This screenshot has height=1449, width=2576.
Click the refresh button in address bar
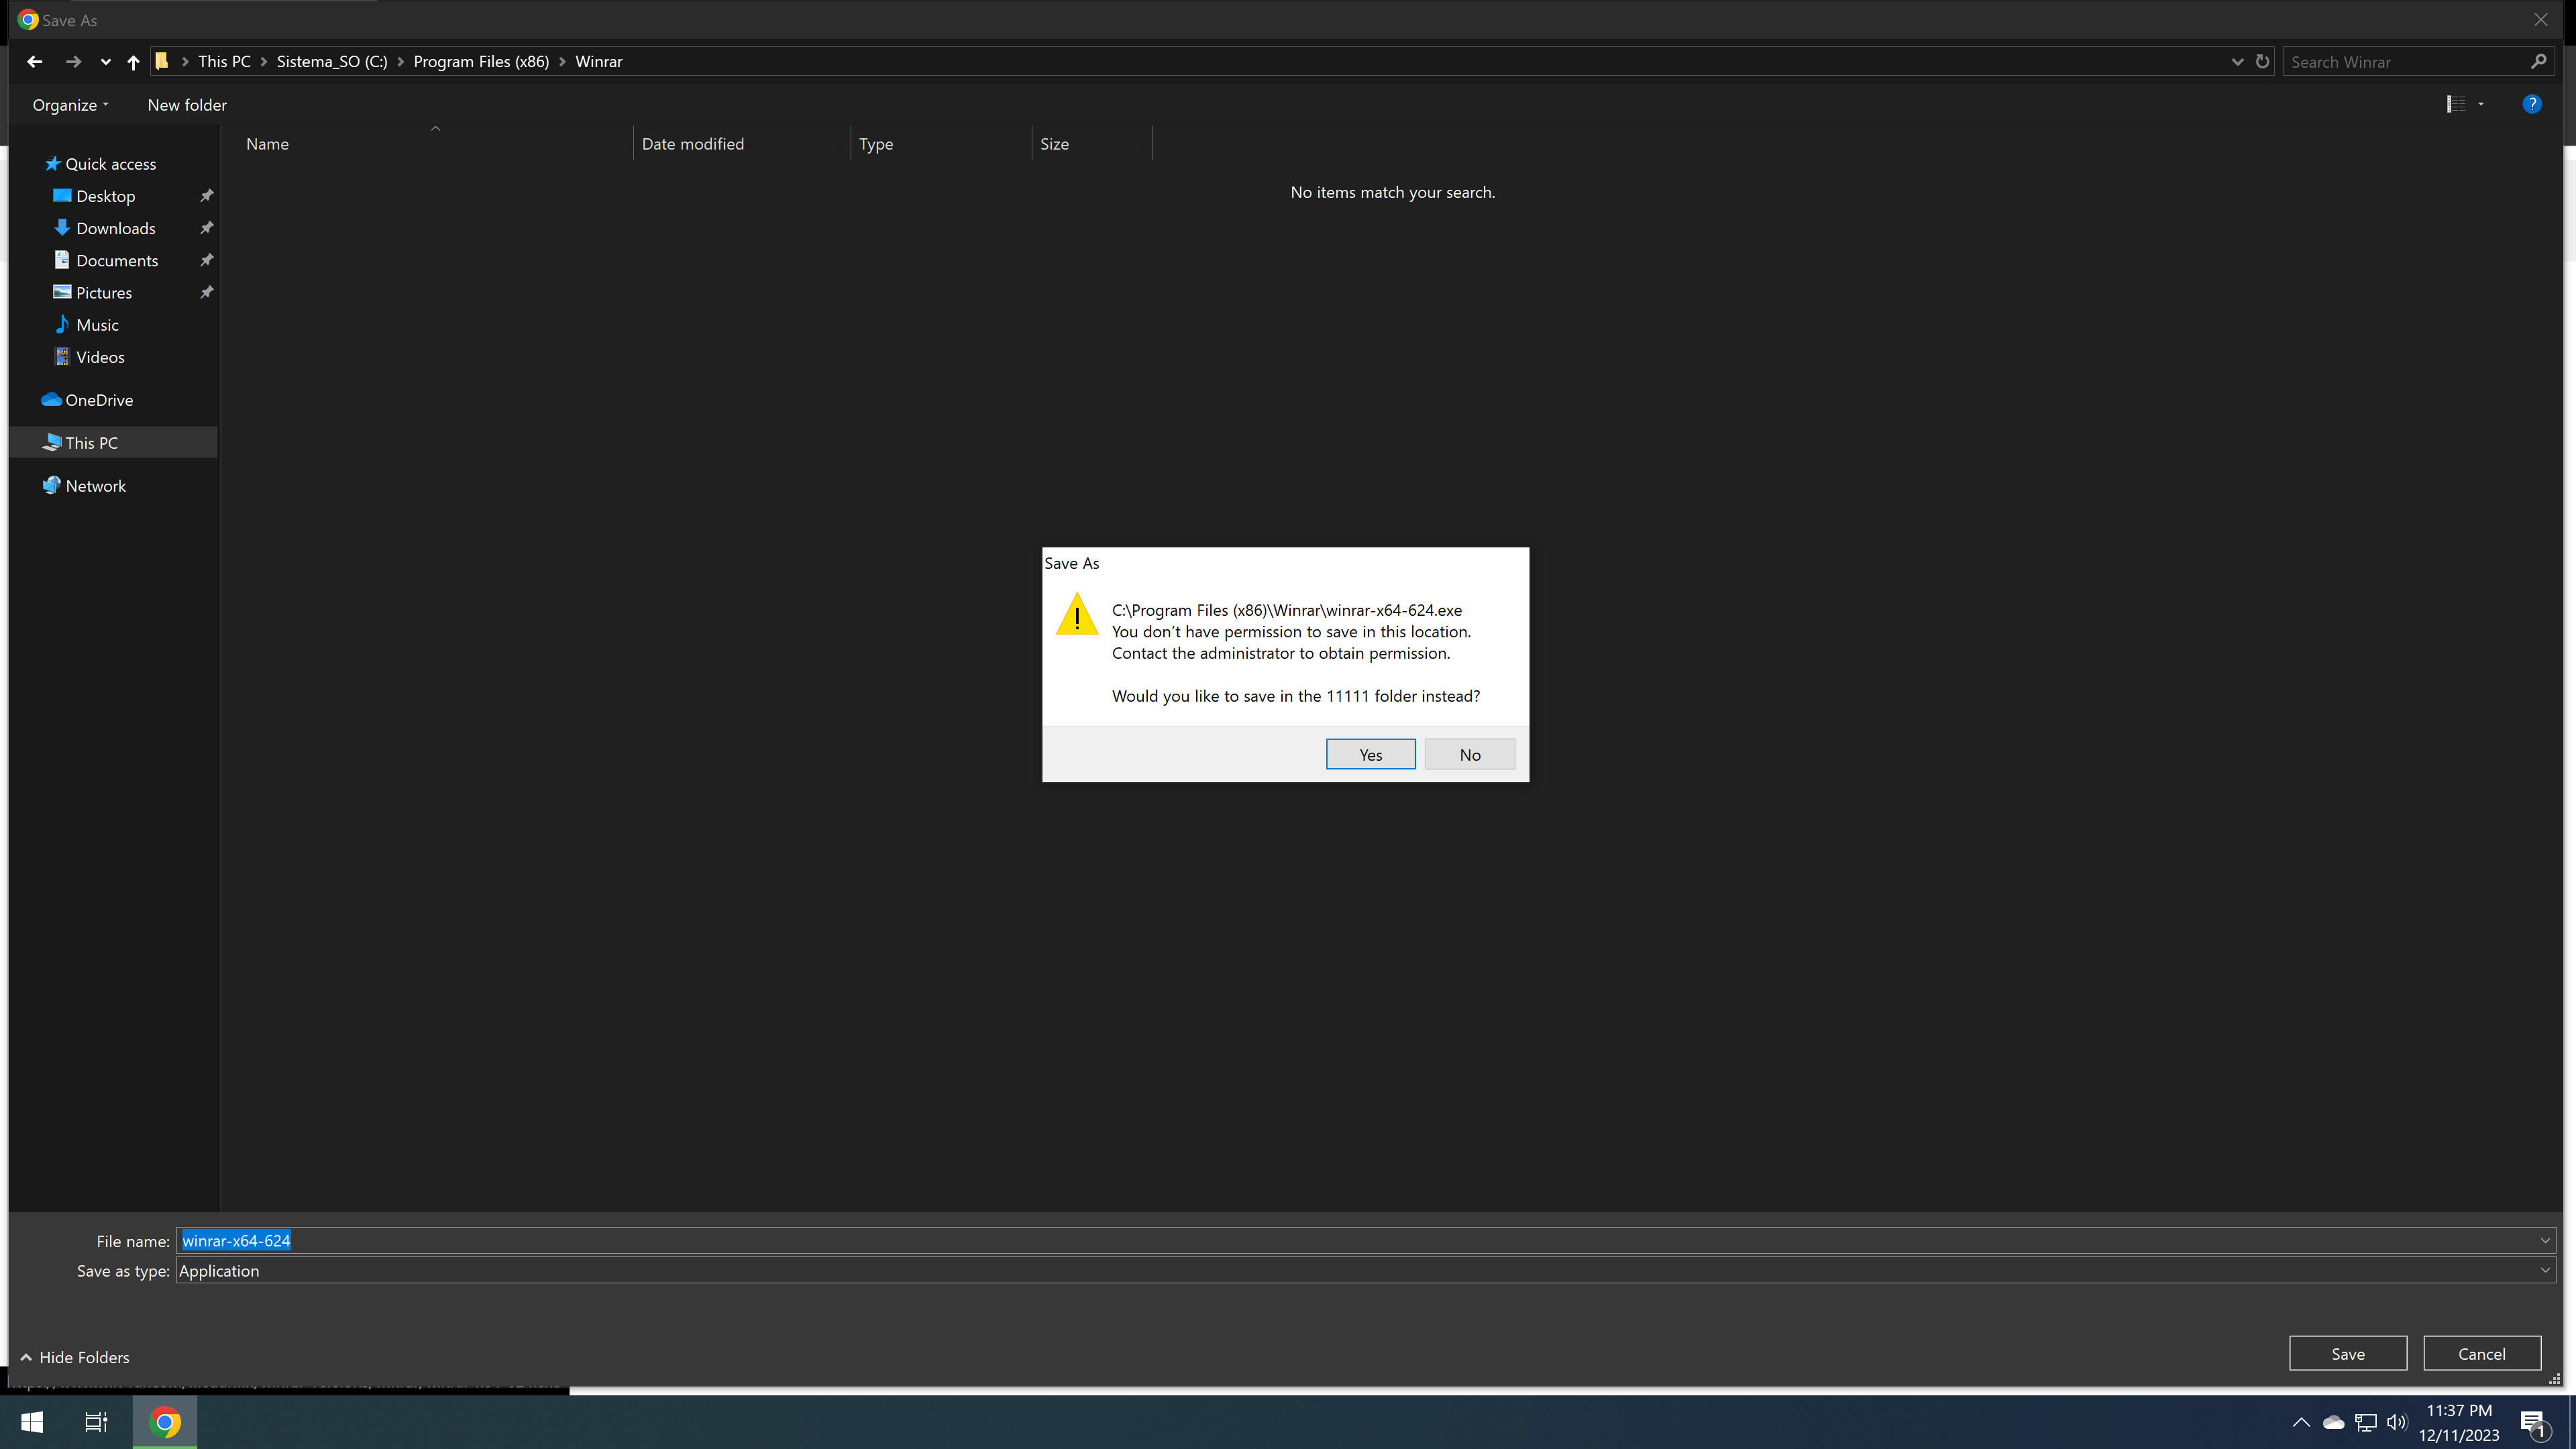point(2262,62)
